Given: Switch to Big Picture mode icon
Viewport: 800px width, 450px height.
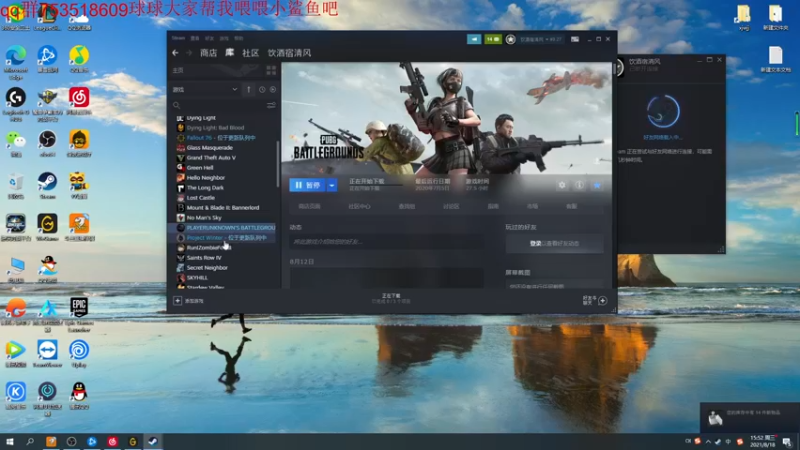Looking at the screenshot, I should pos(575,39).
